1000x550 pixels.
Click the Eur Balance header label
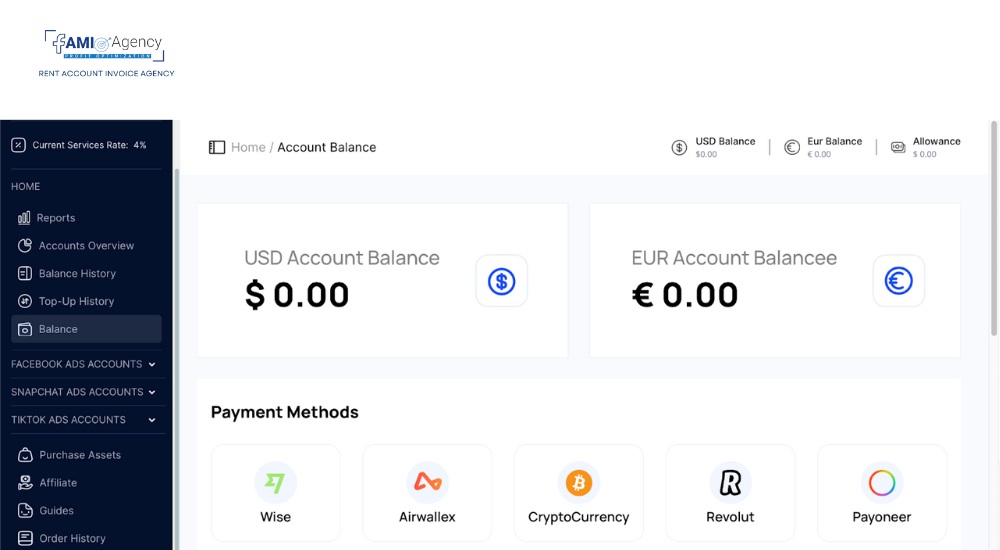(835, 142)
